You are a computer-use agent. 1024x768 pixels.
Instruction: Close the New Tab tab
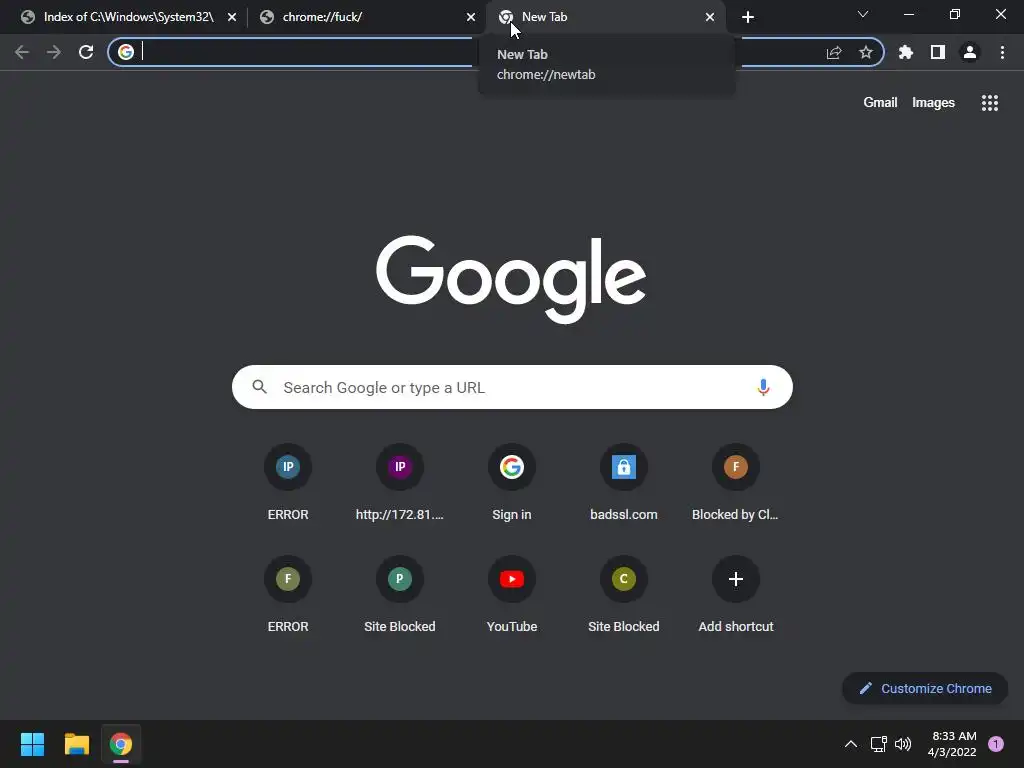coord(710,17)
